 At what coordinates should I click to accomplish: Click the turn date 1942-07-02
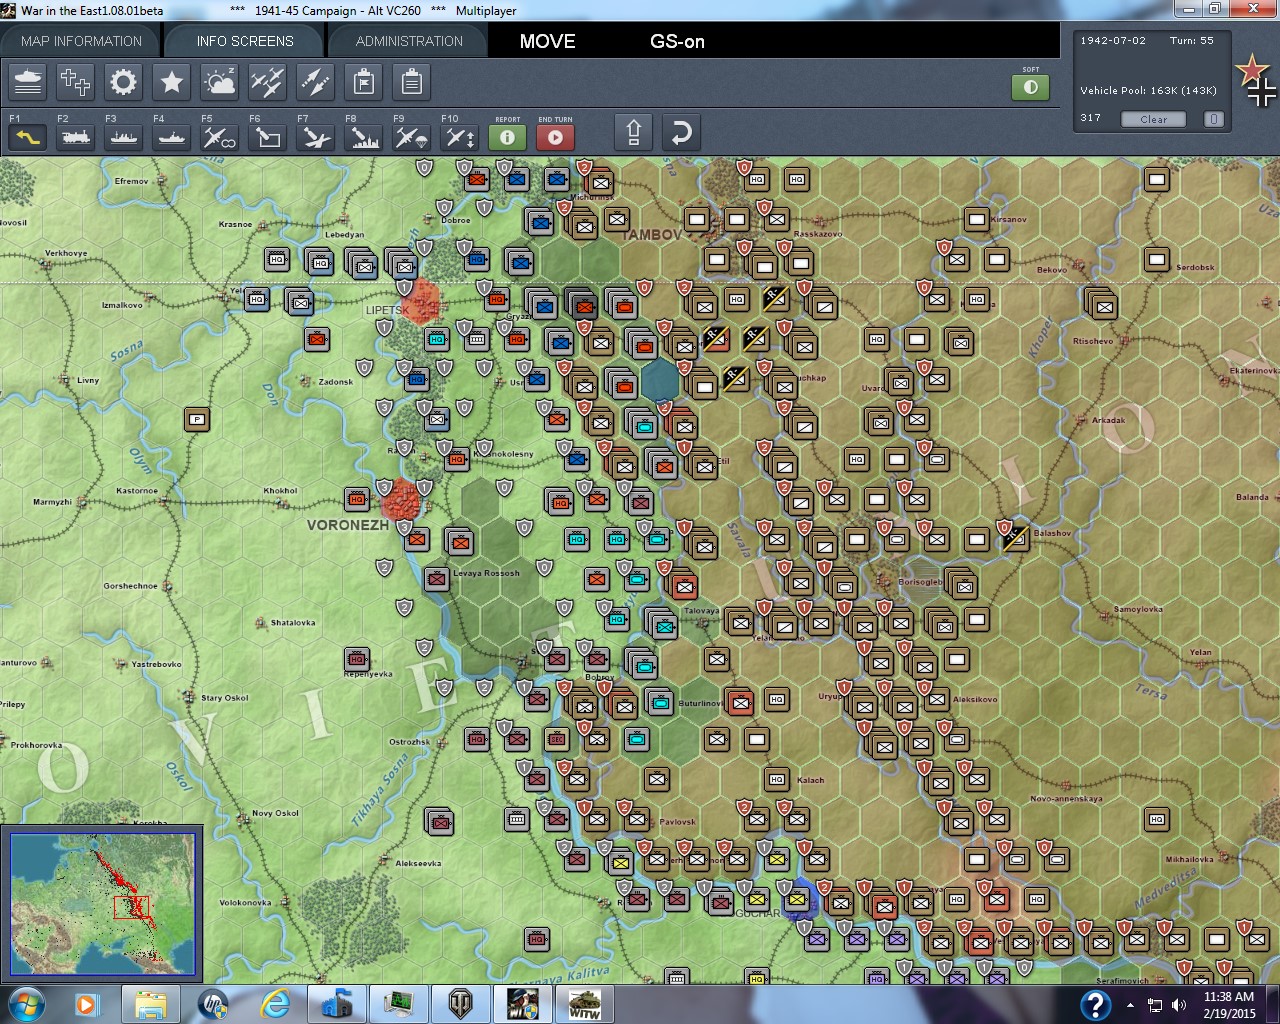click(x=1113, y=41)
